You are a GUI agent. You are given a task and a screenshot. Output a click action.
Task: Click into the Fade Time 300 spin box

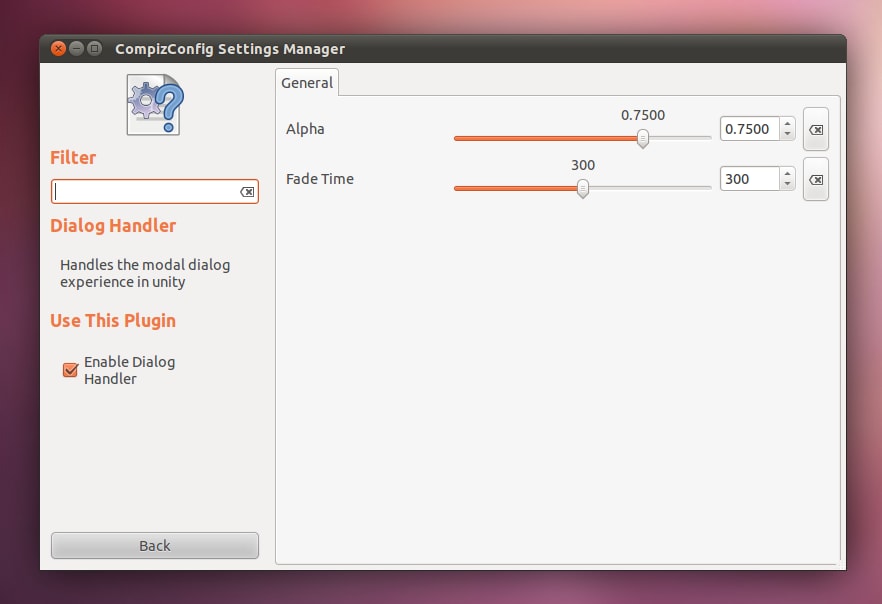(x=750, y=179)
